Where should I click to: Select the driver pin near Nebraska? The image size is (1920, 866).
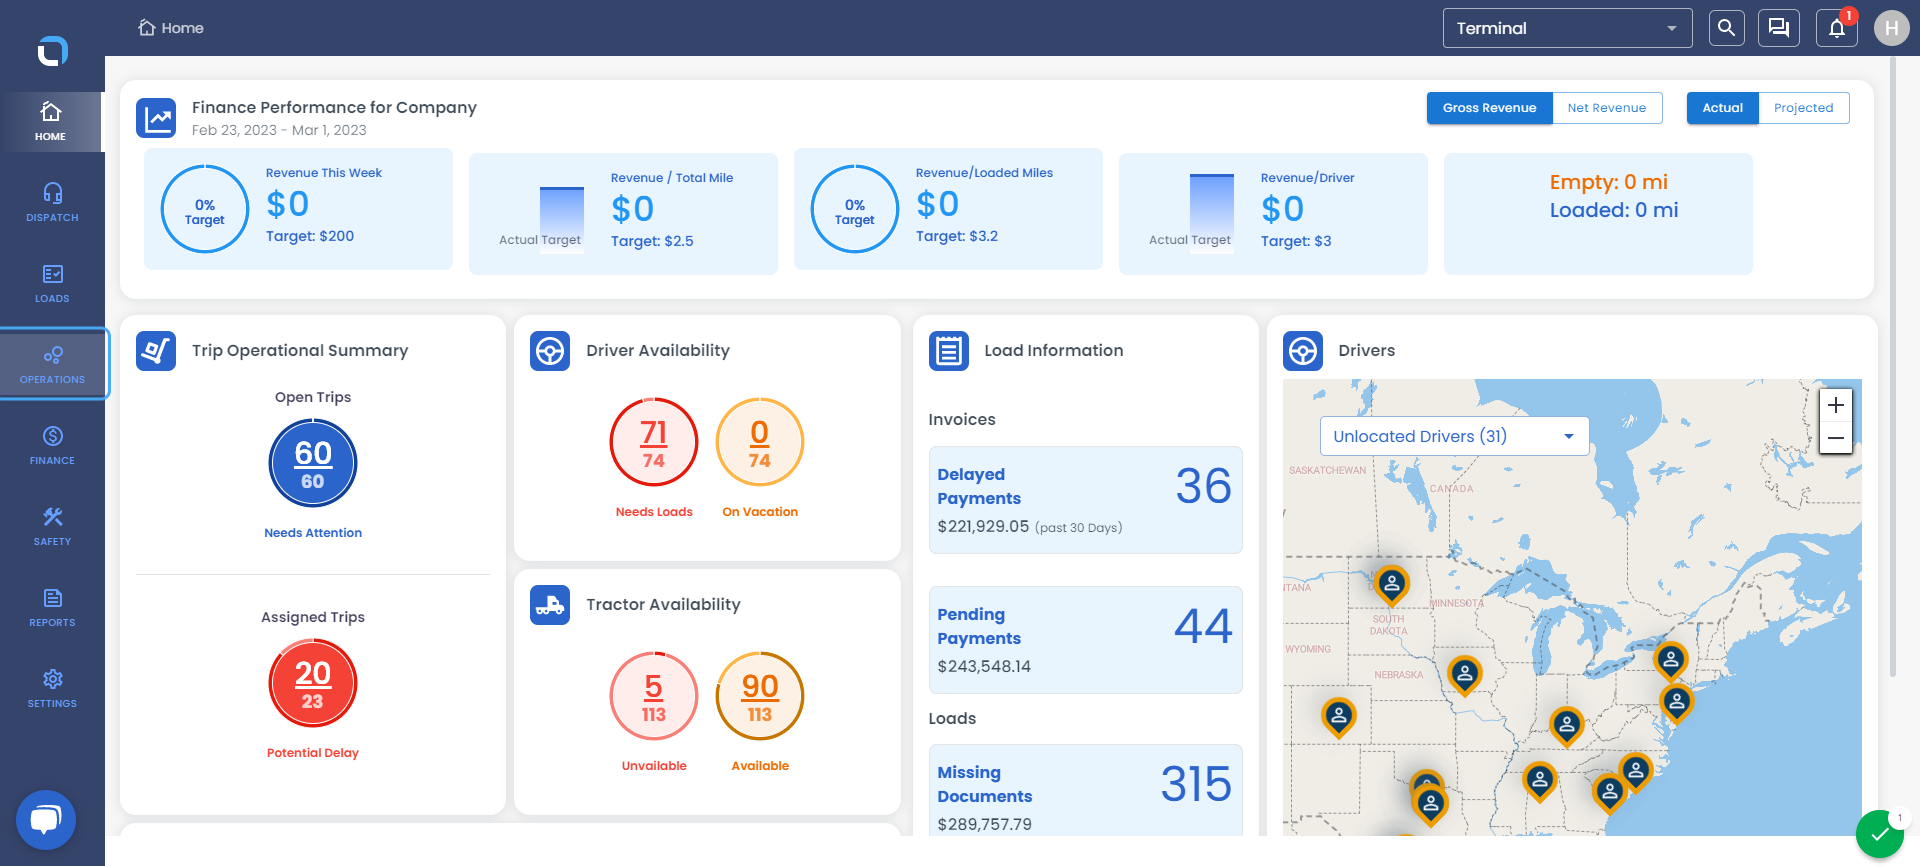1464,675
